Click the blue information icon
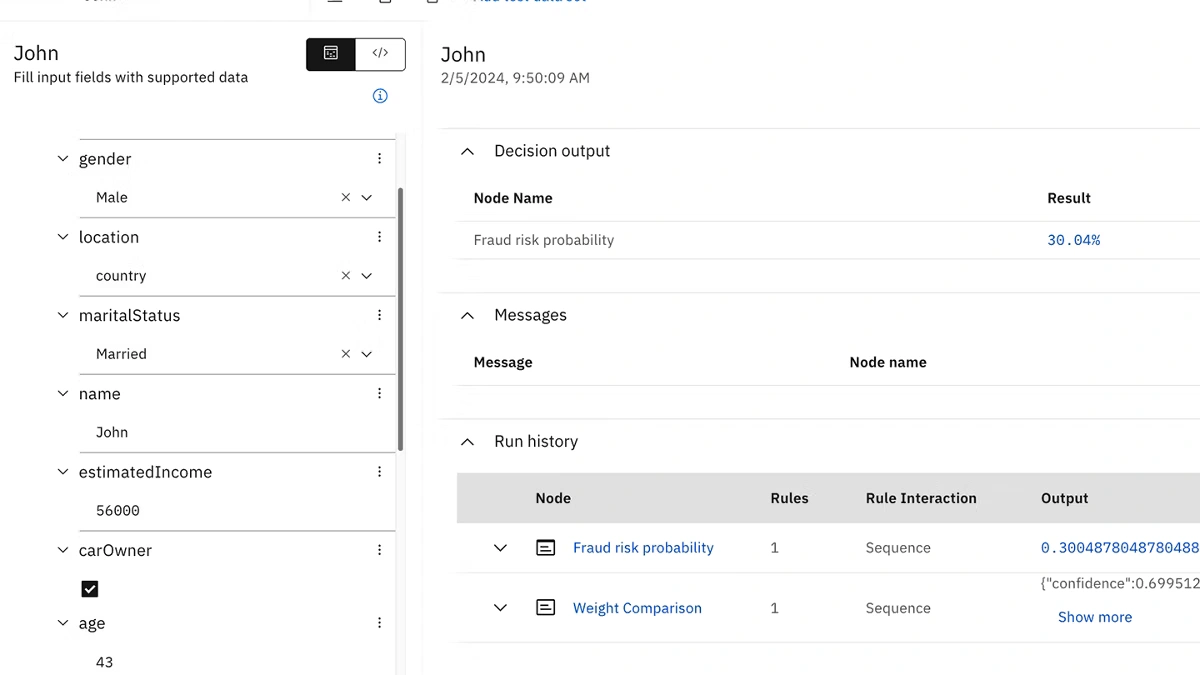This screenshot has height=675, width=1200. click(380, 96)
